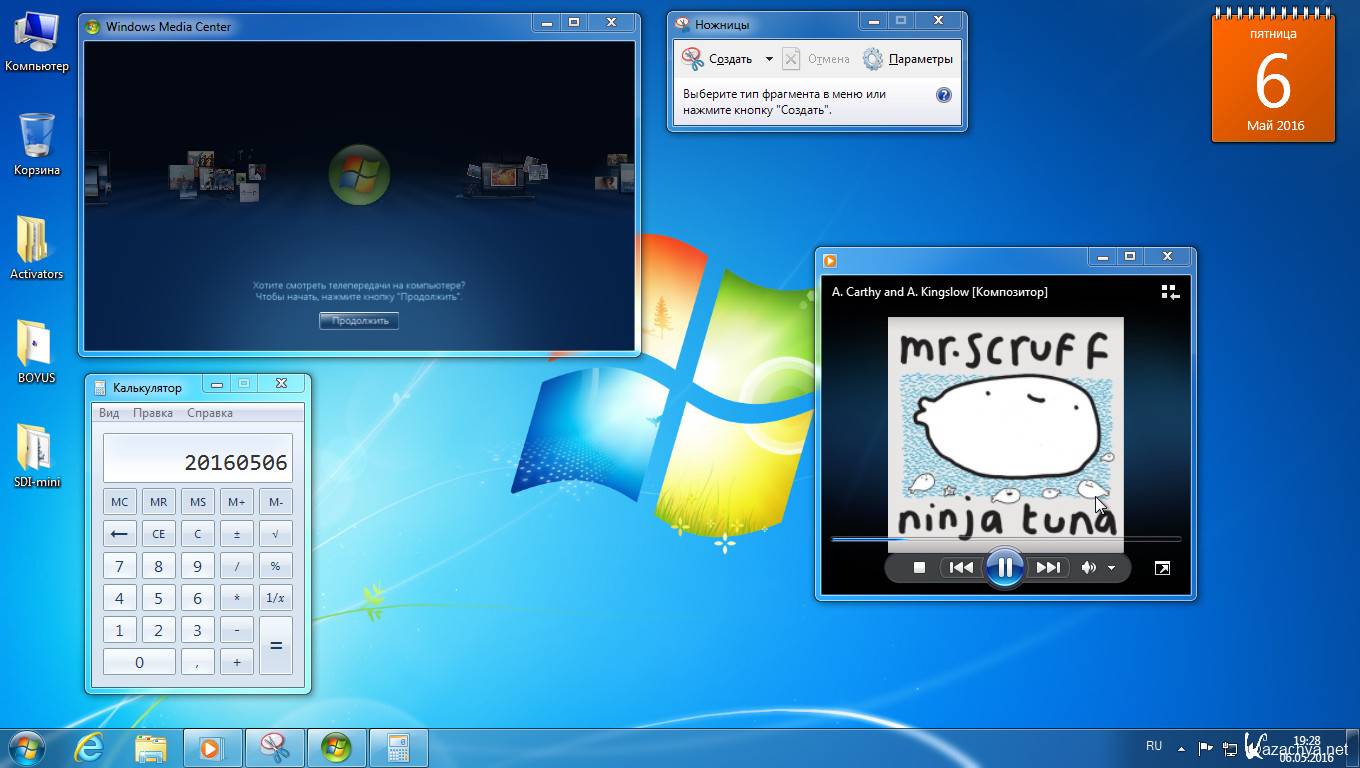Show hidden system tray icons
Screen dimensions: 1360x768
point(1181,747)
